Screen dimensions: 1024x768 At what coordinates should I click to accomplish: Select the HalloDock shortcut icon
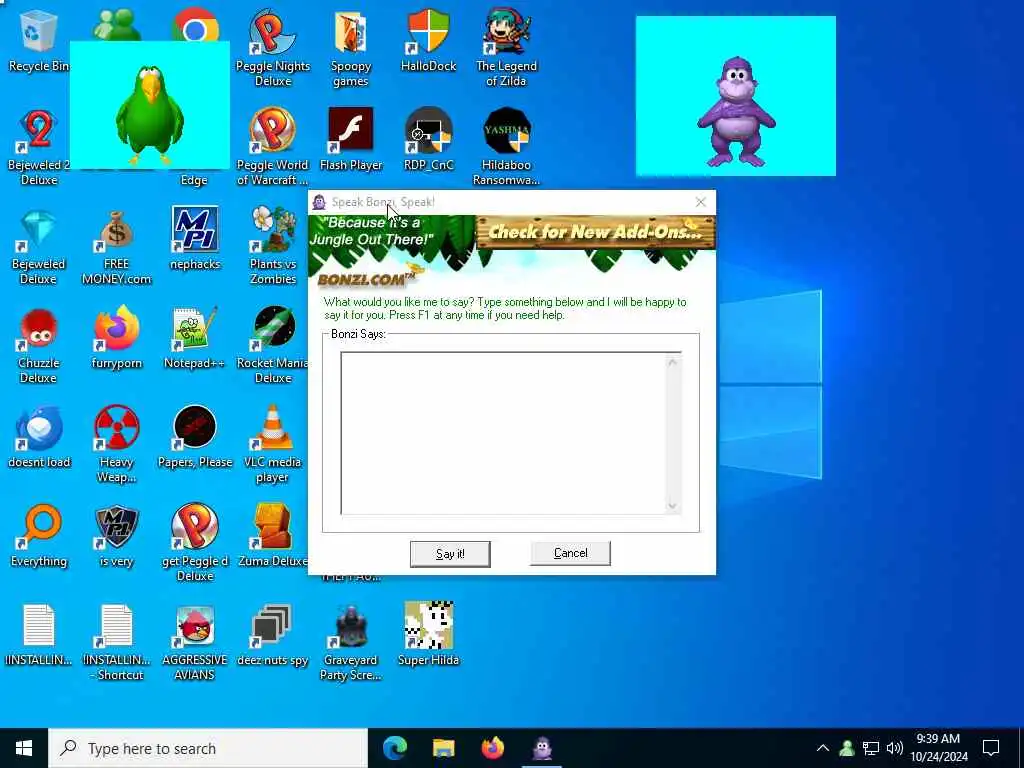[x=428, y=33]
